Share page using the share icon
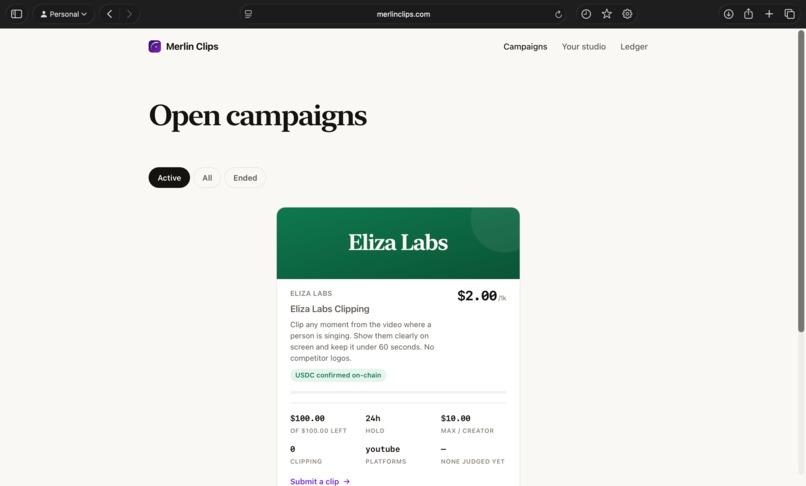Viewport: 806px width, 486px height. pyautogui.click(x=748, y=14)
